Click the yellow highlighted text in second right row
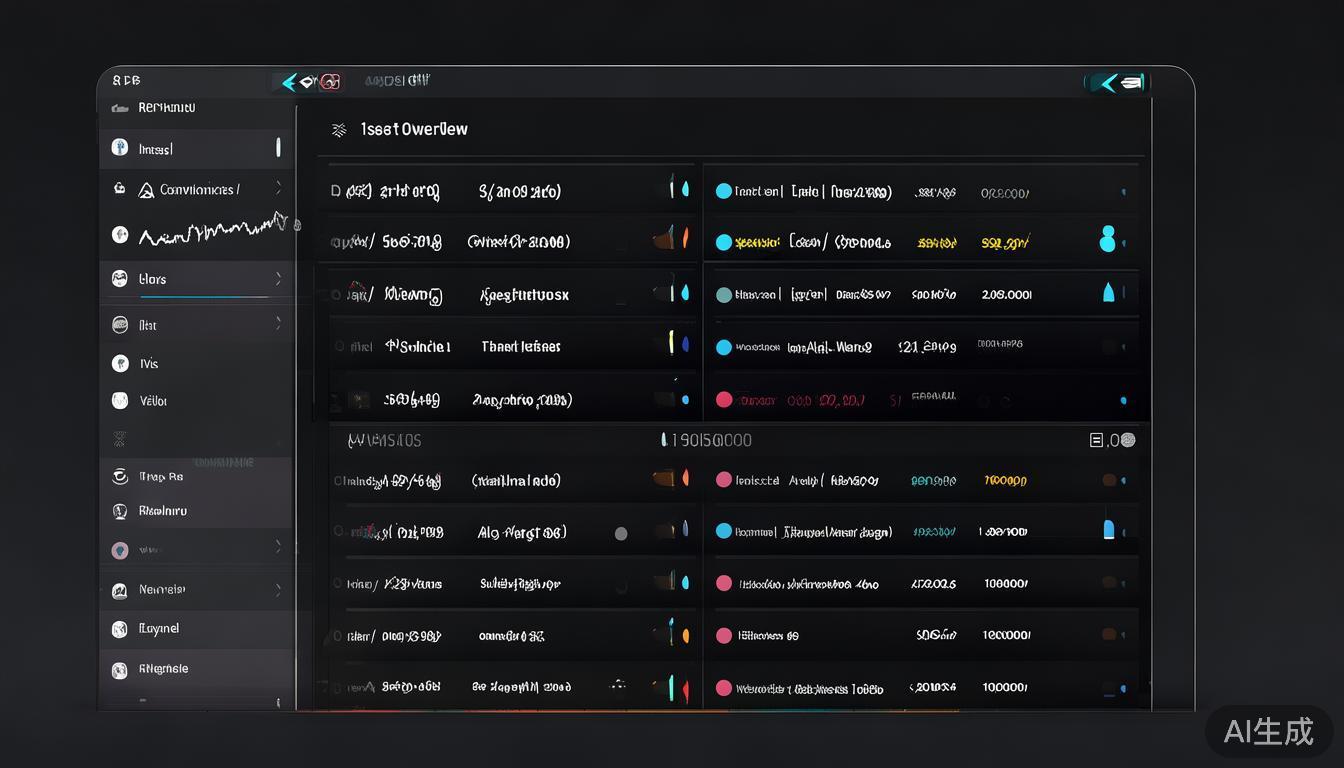 (x=758, y=242)
